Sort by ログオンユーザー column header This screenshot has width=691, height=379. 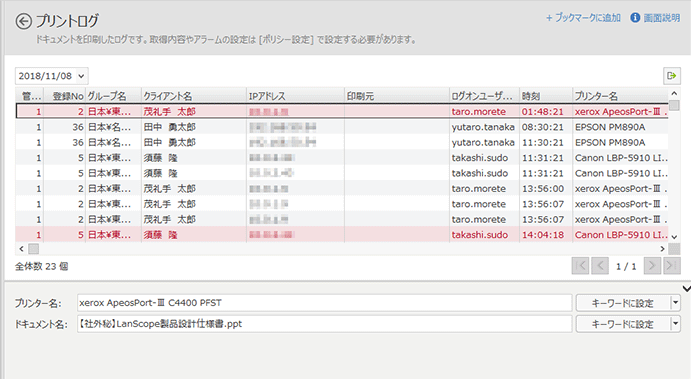pyautogui.click(x=484, y=96)
